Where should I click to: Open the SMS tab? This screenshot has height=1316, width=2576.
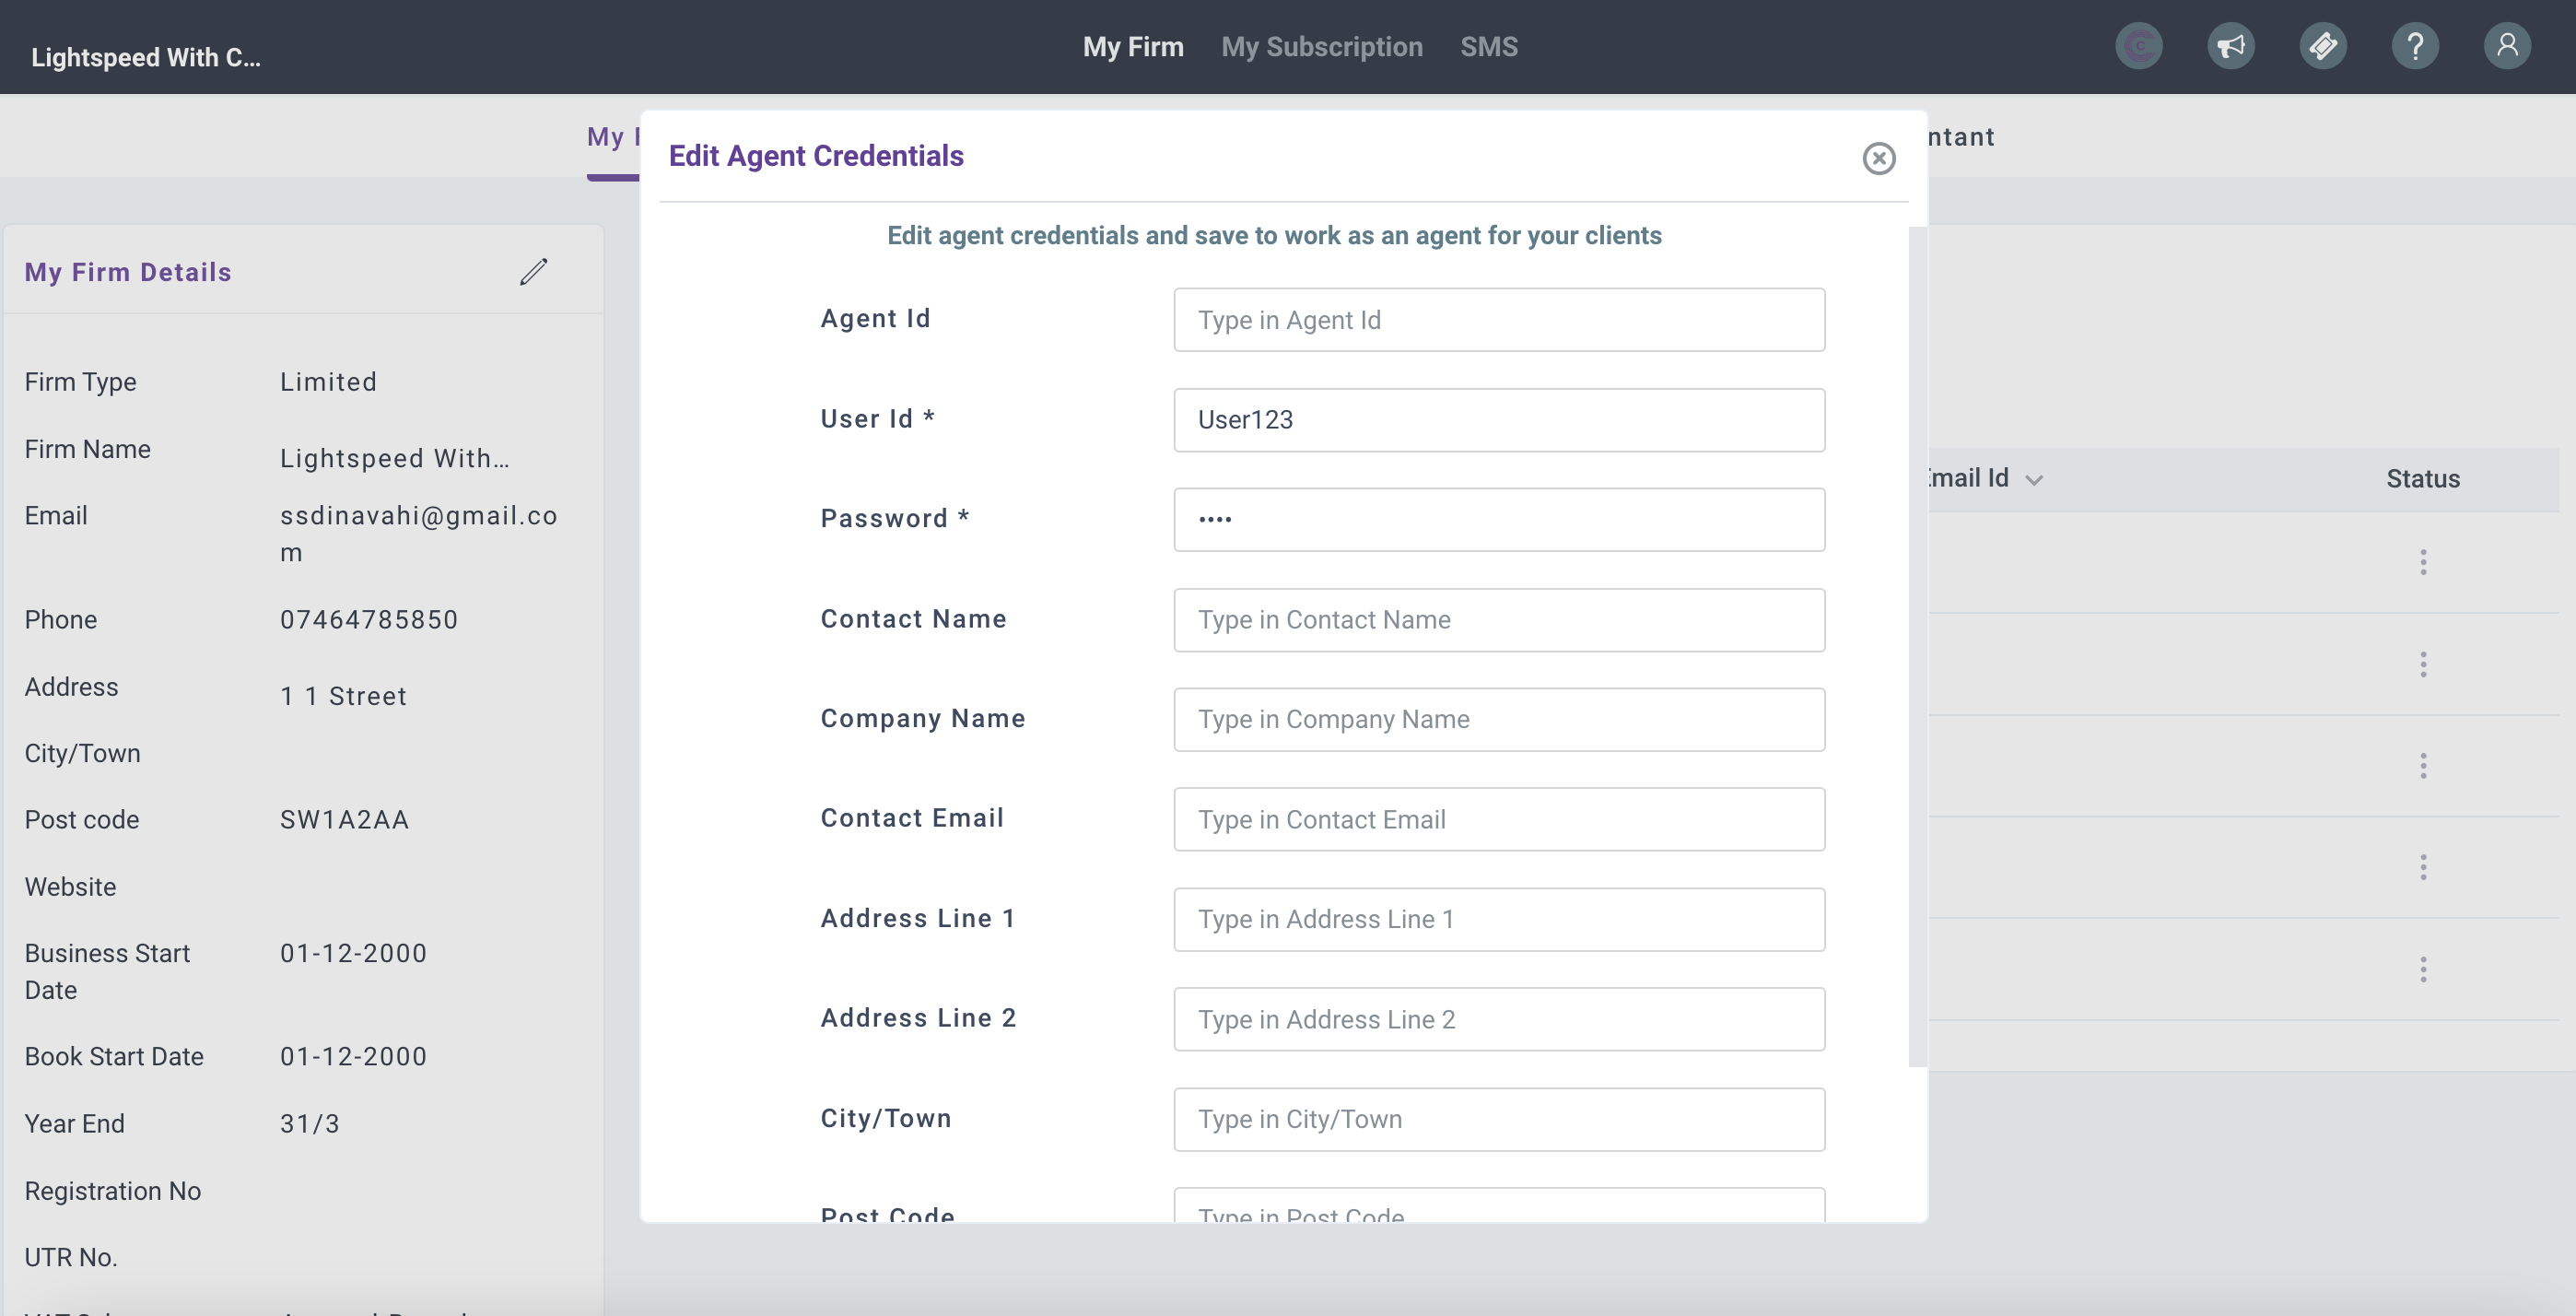coord(1488,46)
